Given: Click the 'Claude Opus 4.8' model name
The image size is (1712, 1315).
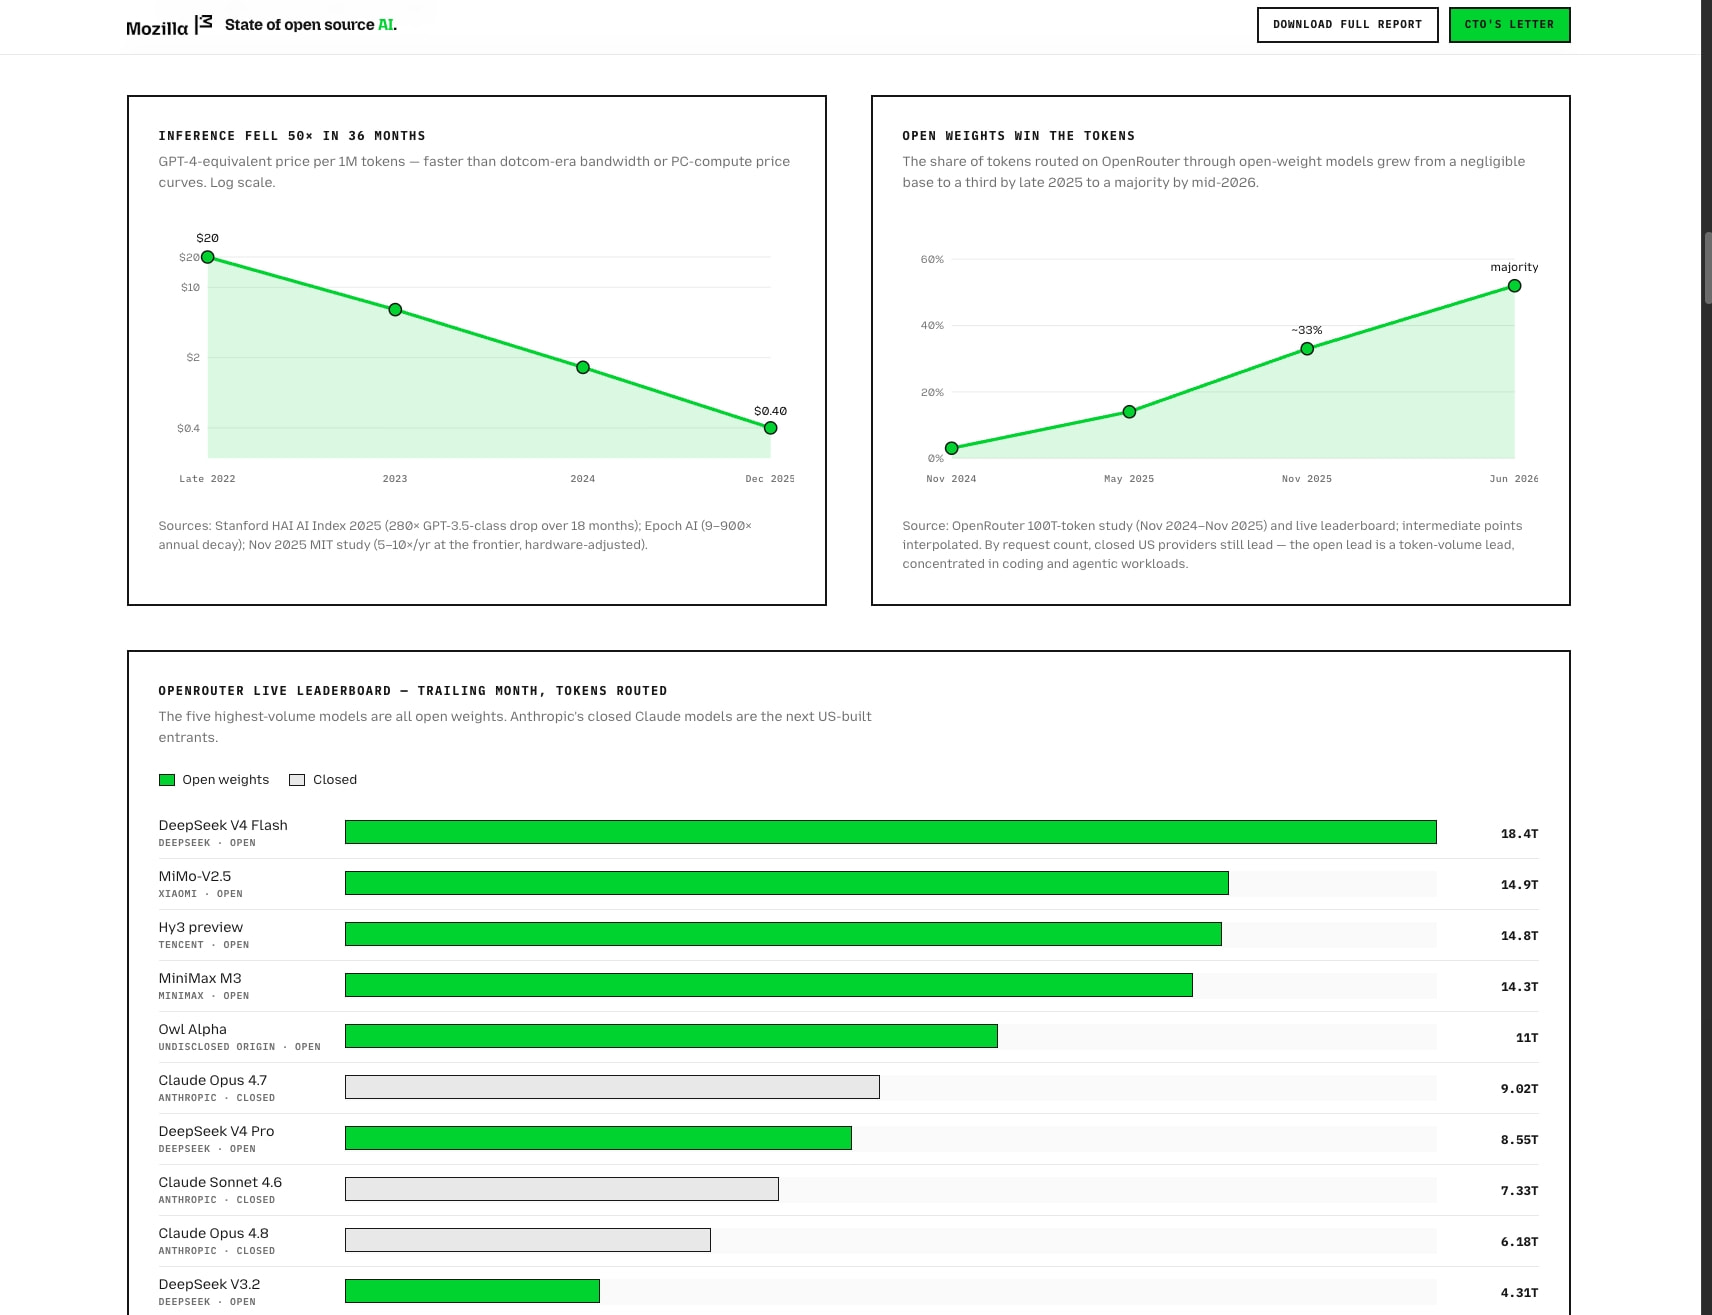Looking at the screenshot, I should coord(214,1233).
